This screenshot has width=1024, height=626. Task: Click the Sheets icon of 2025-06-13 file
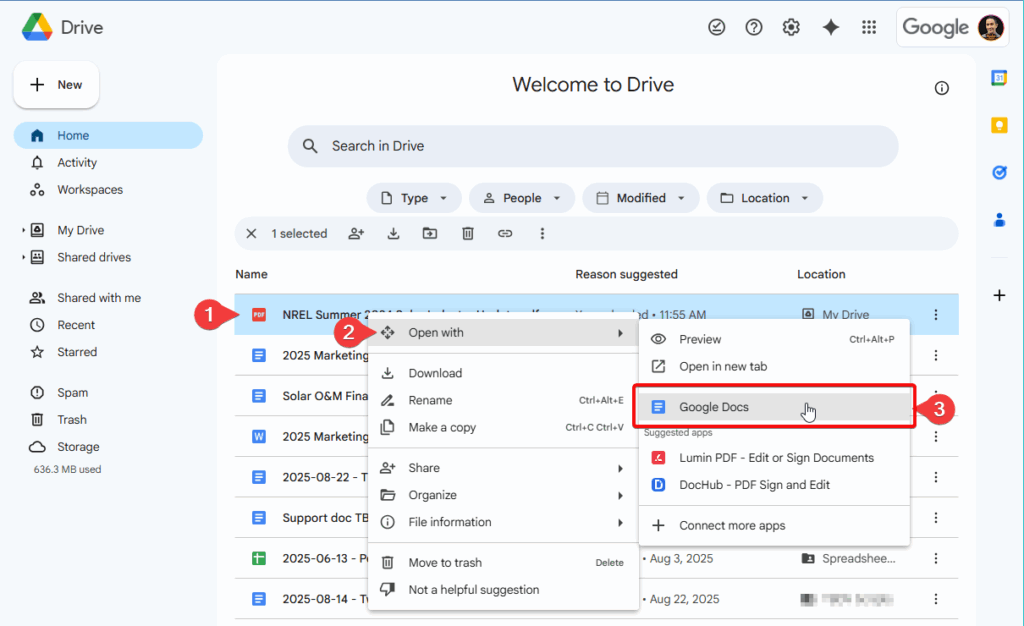(x=259, y=558)
